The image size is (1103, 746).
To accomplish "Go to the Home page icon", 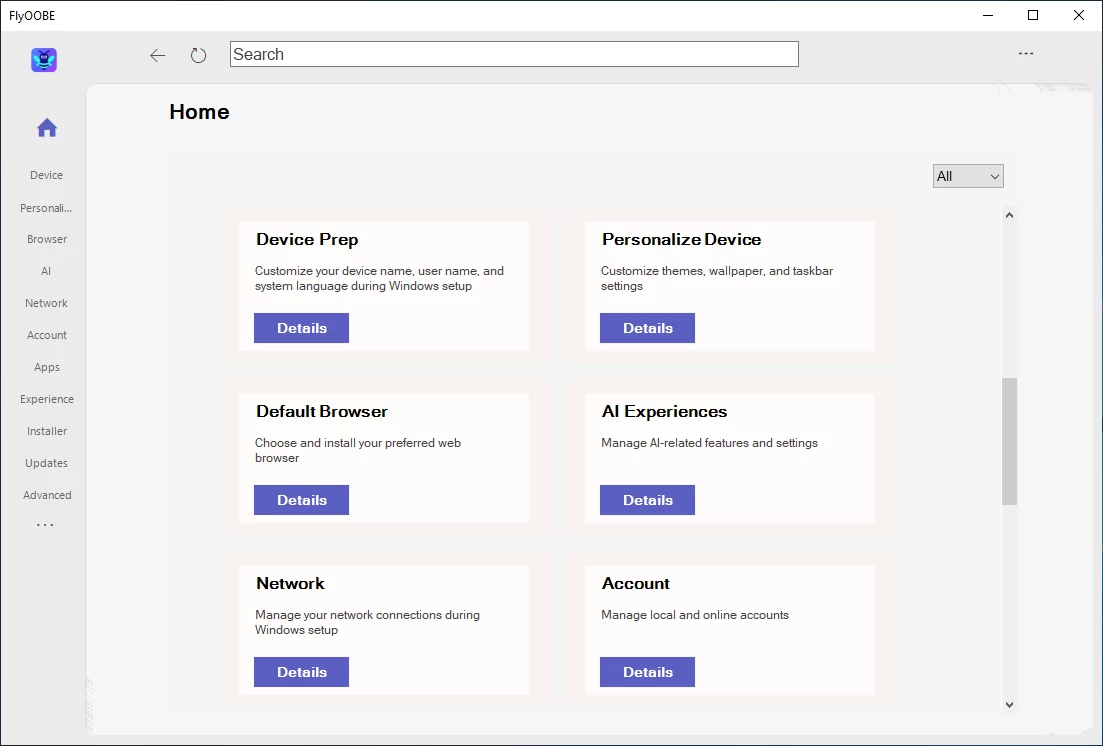I will point(47,128).
